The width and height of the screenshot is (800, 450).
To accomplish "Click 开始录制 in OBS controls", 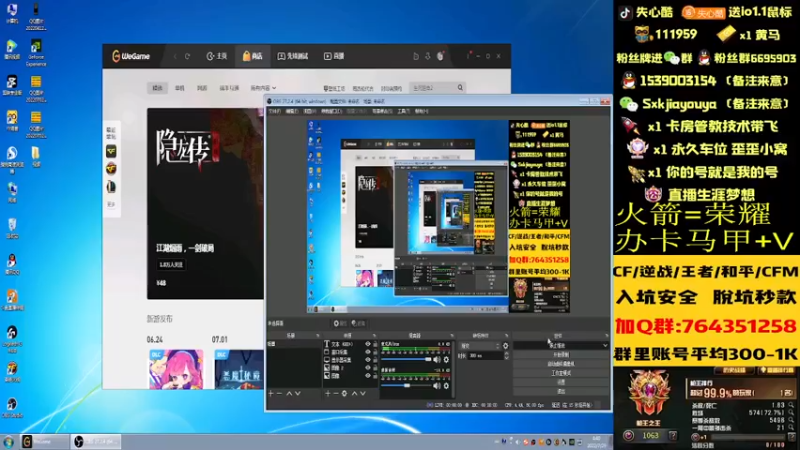I will point(561,355).
